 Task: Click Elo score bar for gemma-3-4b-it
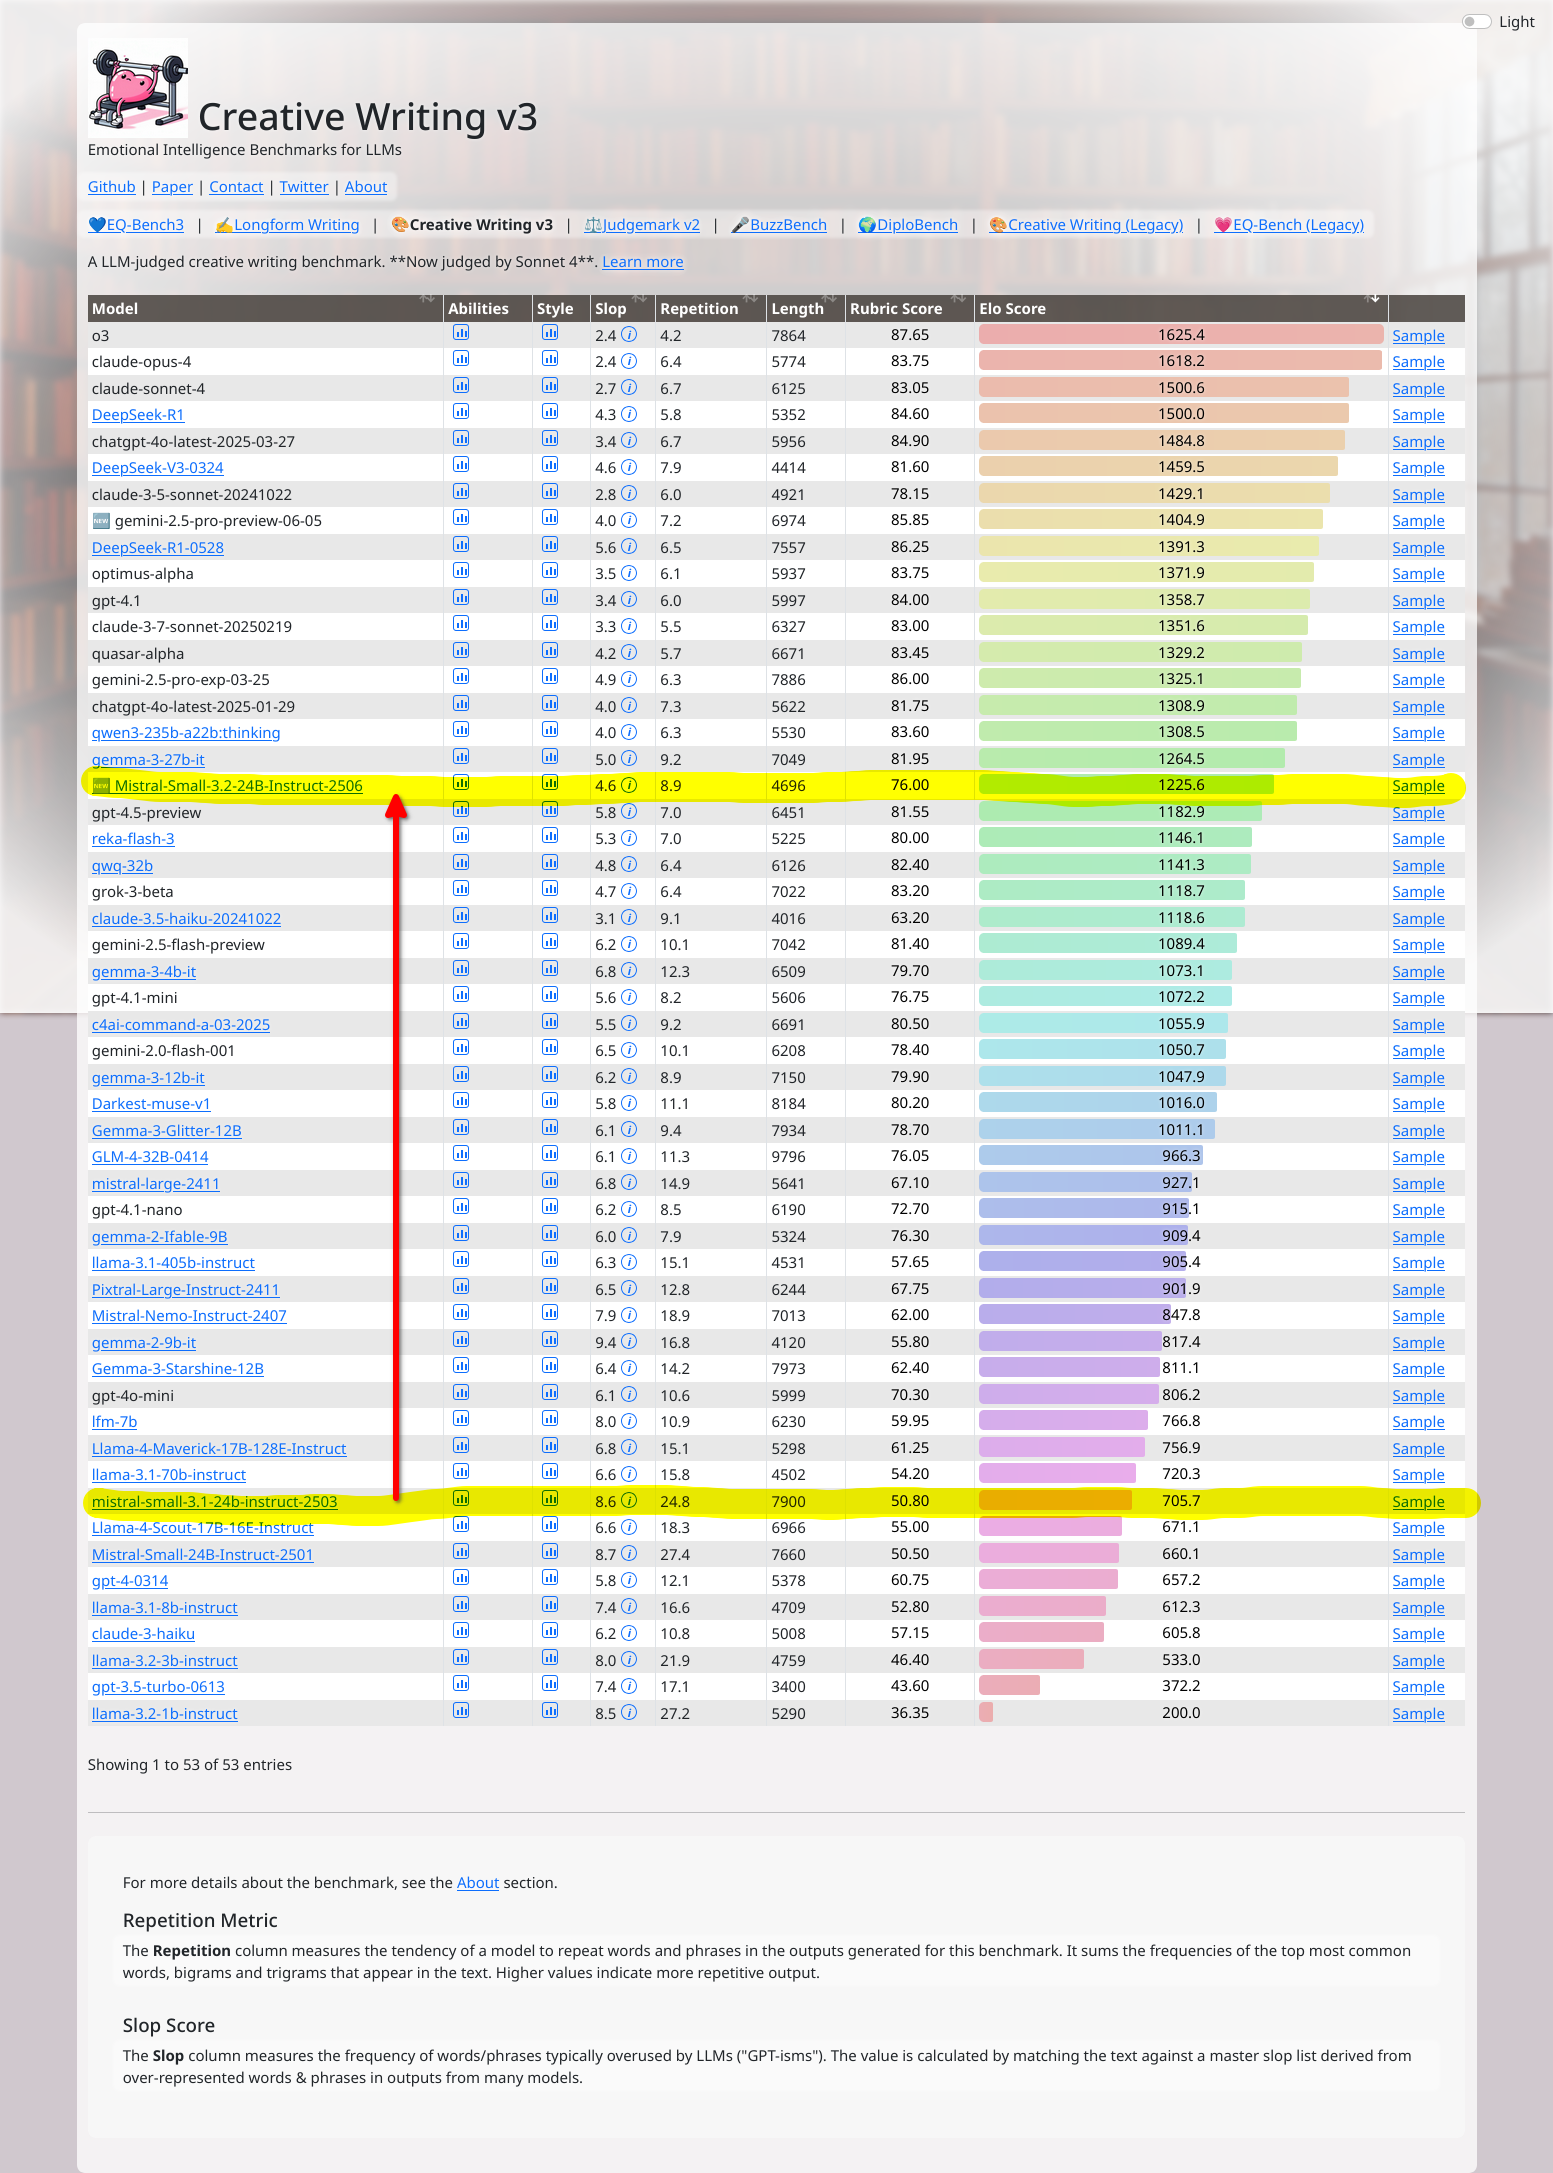click(1105, 971)
